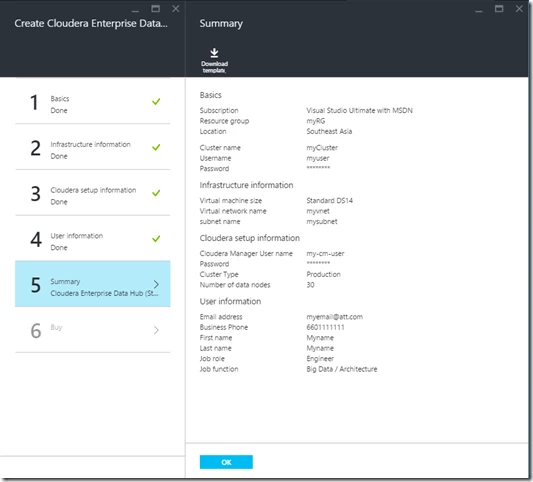Viewport: 533px width, 482px height.
Task: Click the business phone 6601111111
Action: [325, 327]
